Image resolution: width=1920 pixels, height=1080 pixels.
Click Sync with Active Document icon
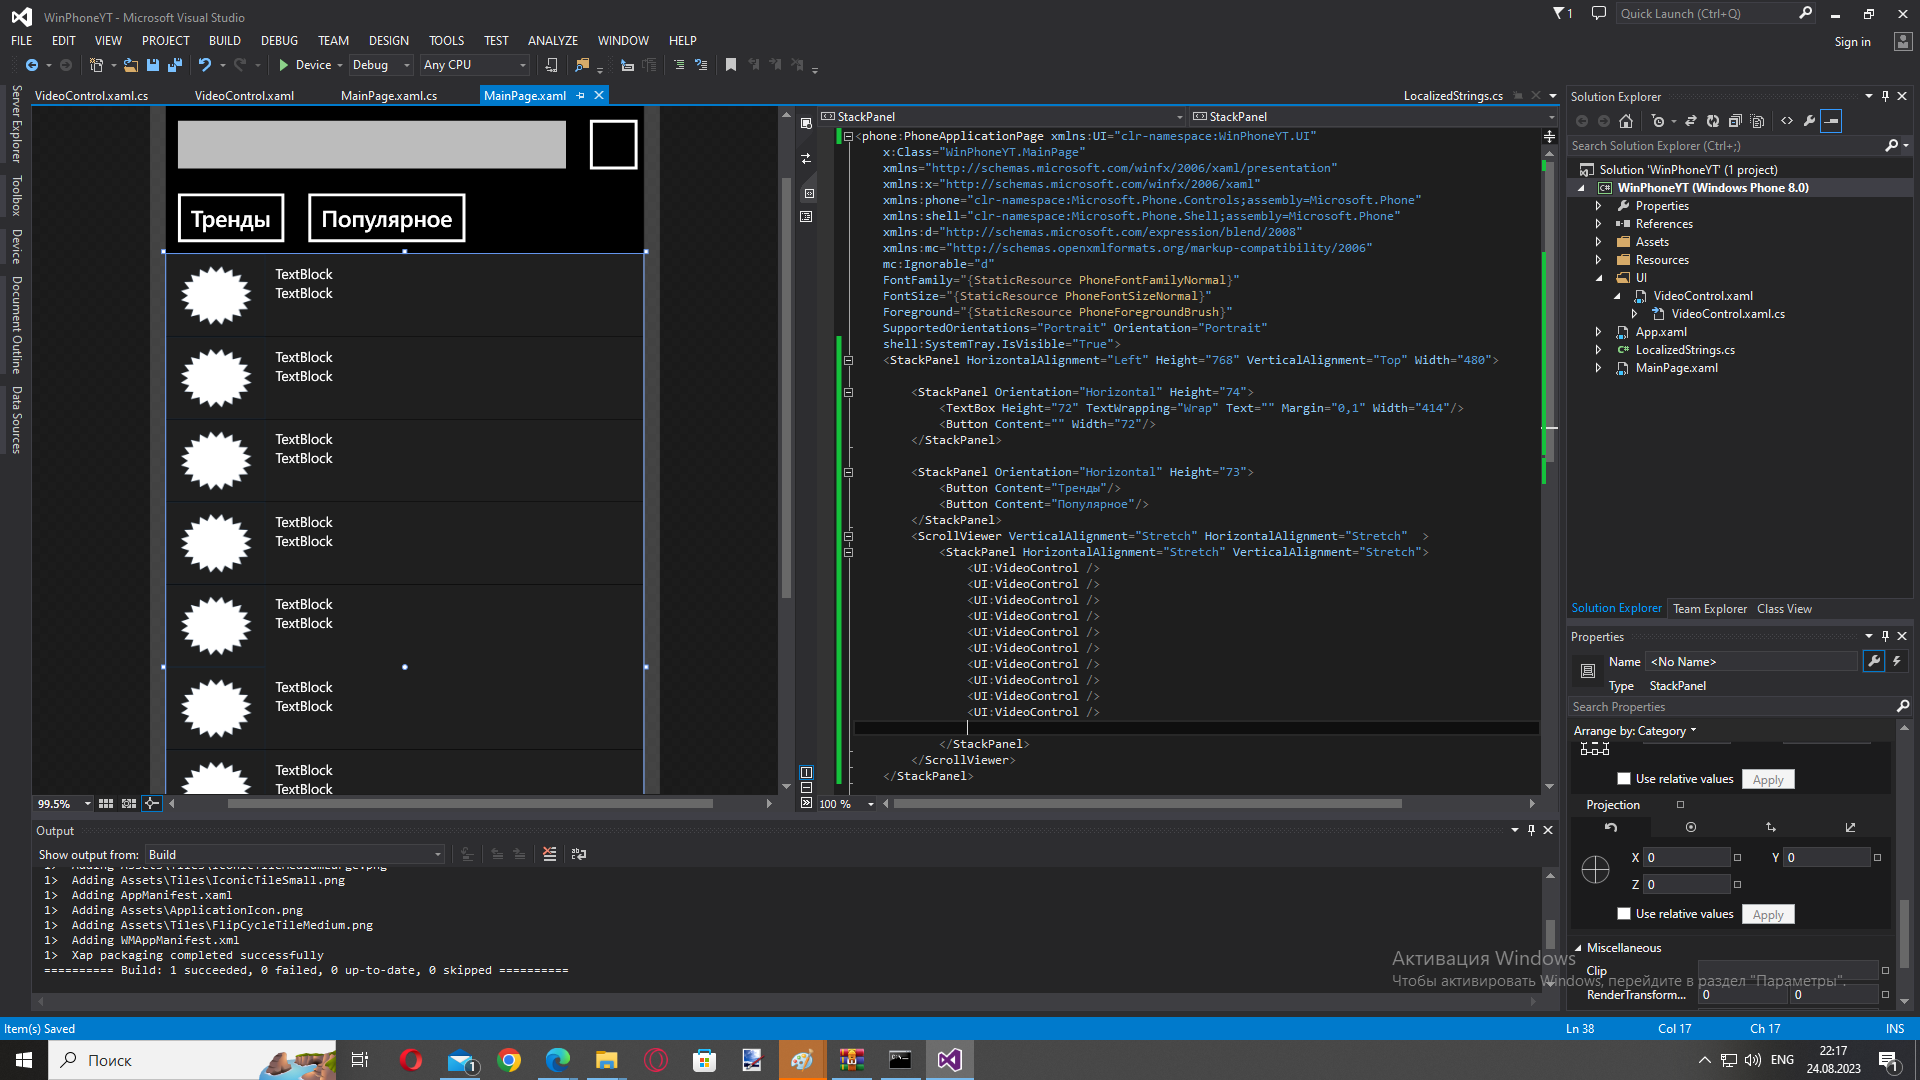point(1691,121)
